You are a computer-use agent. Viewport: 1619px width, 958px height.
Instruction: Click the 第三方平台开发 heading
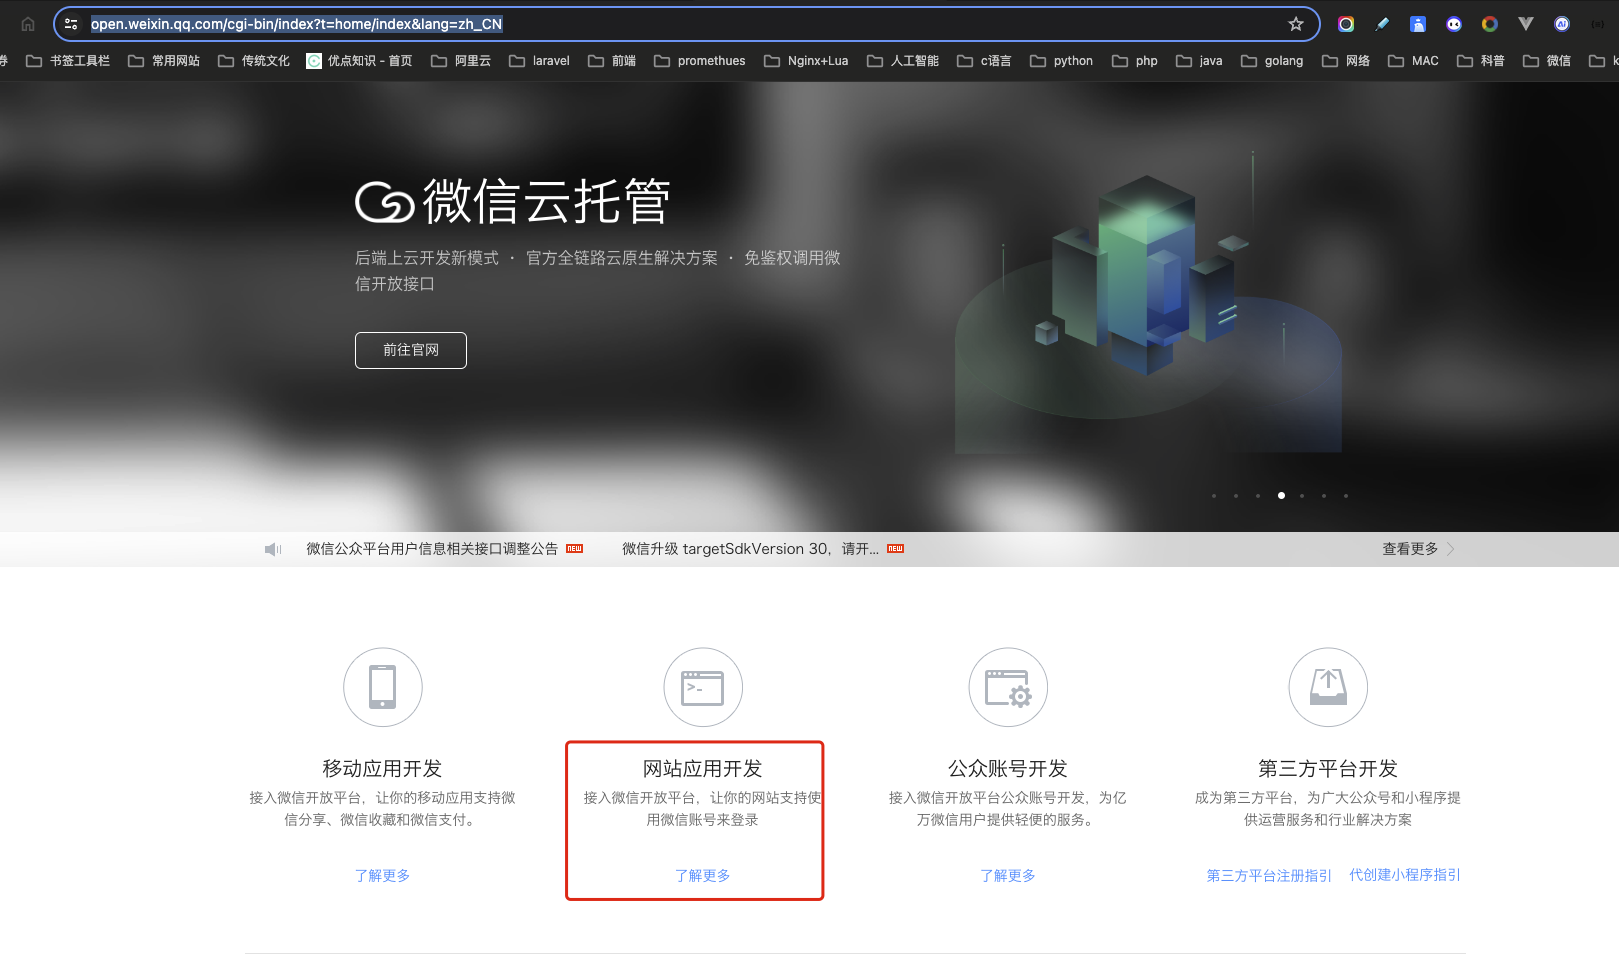pos(1328,768)
